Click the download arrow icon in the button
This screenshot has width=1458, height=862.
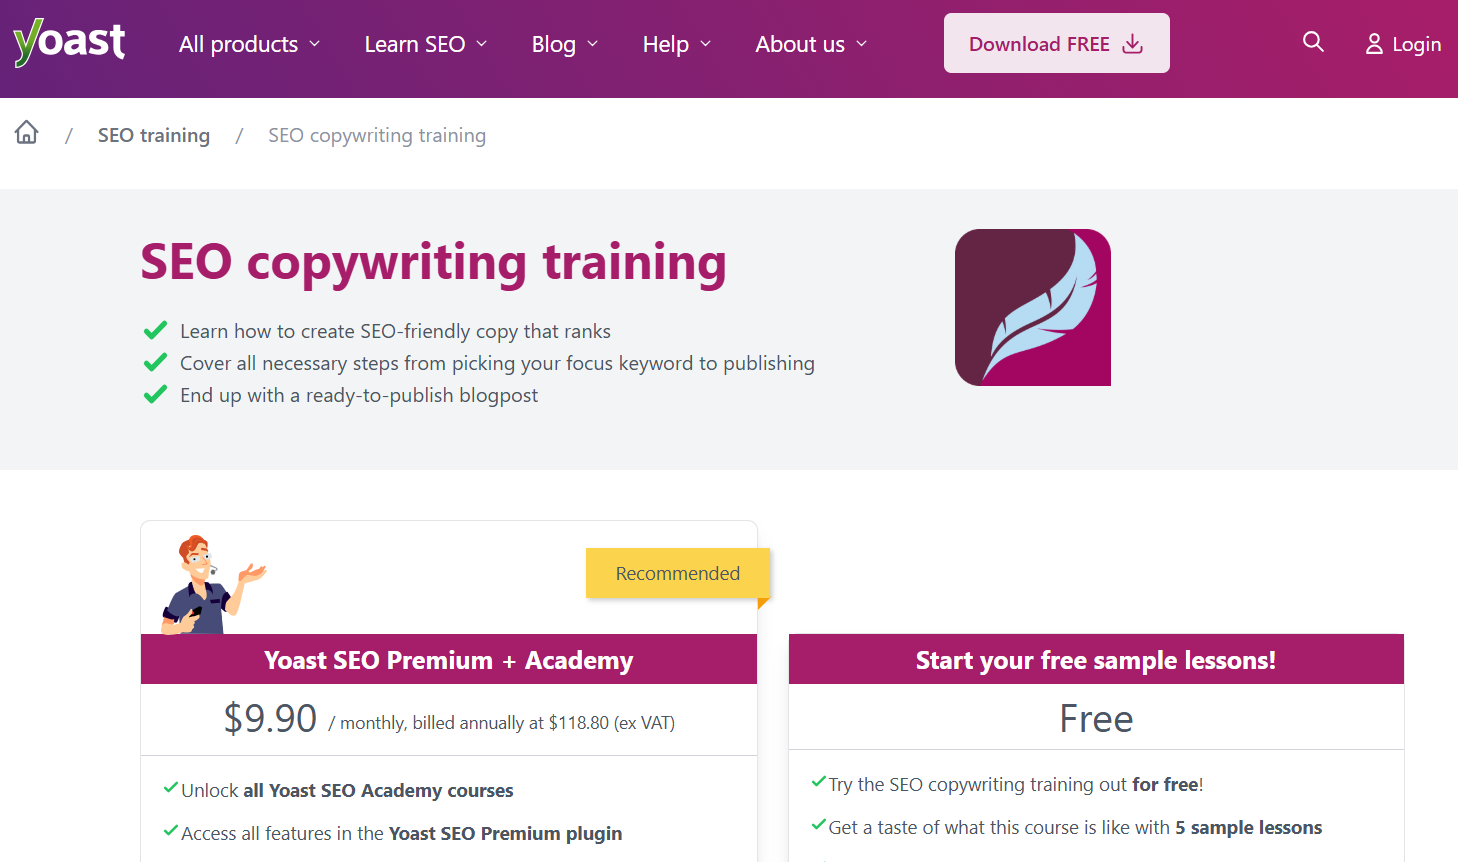point(1132,44)
